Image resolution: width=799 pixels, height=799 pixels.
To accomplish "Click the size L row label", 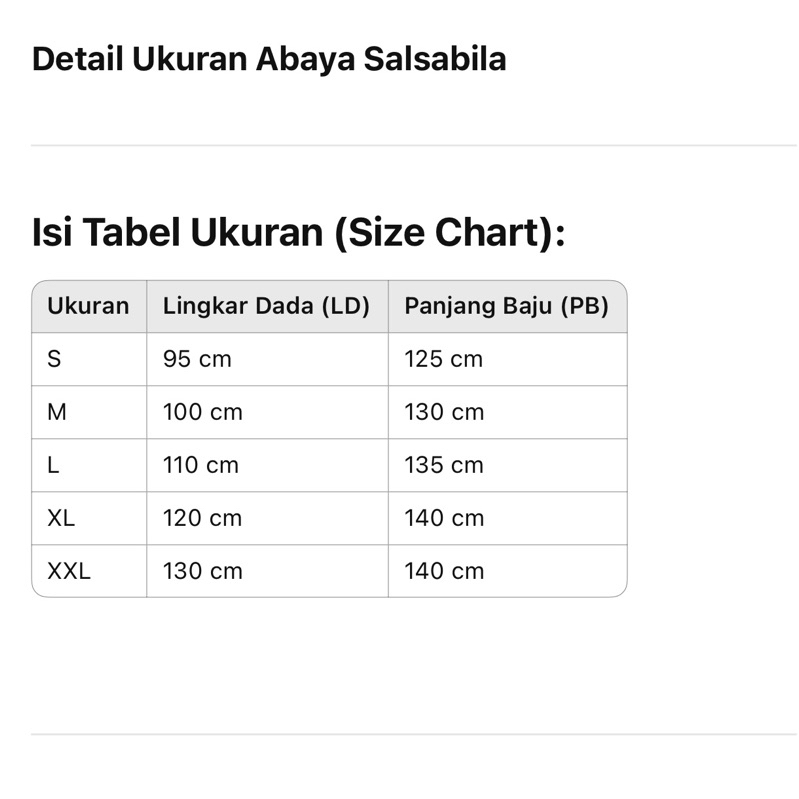I will (x=53, y=465).
